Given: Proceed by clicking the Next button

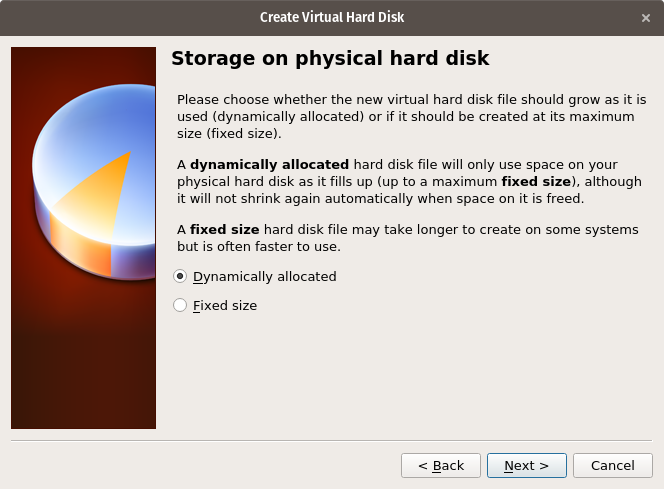Looking at the screenshot, I should pos(527,466).
